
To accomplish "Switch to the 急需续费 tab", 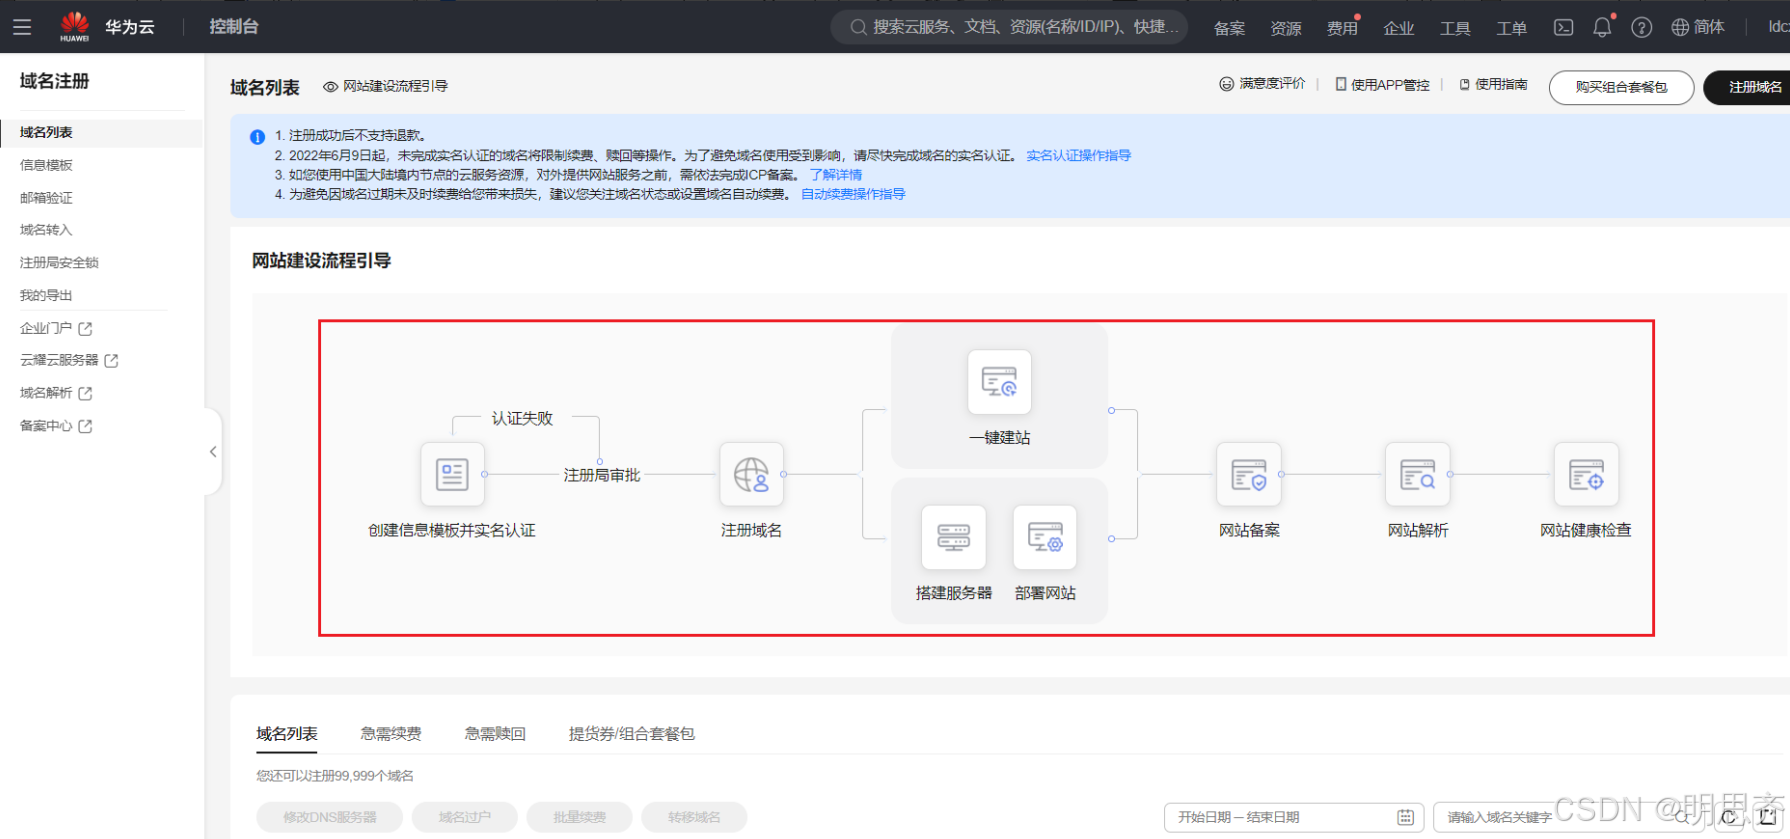I will pyautogui.click(x=391, y=734).
